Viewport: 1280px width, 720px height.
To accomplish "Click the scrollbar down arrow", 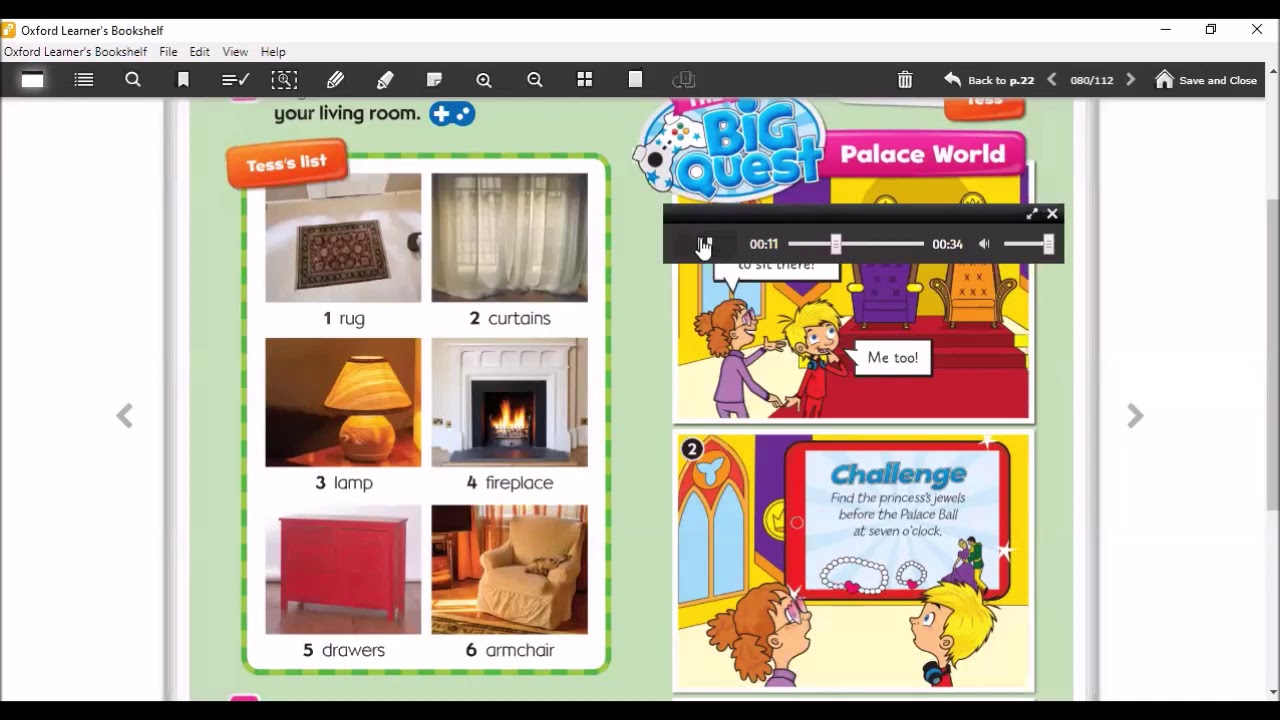I will click(x=1272, y=692).
